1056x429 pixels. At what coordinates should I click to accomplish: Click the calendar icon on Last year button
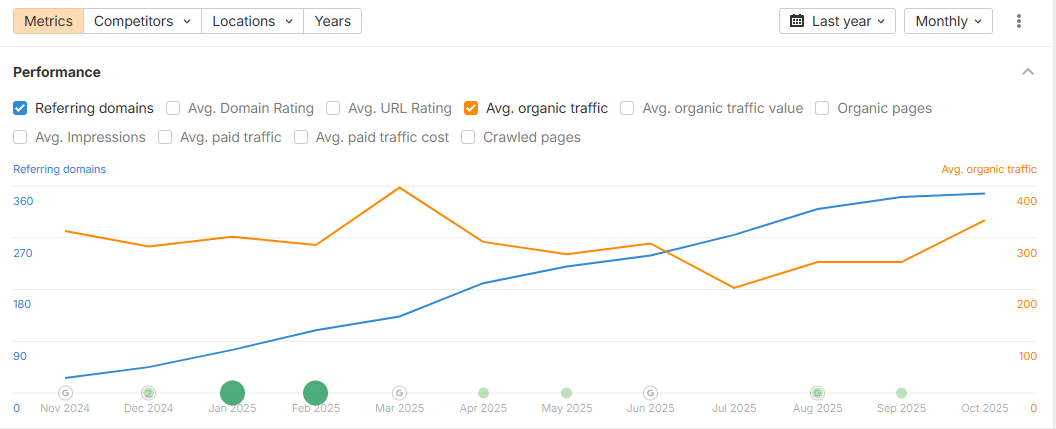pos(797,21)
